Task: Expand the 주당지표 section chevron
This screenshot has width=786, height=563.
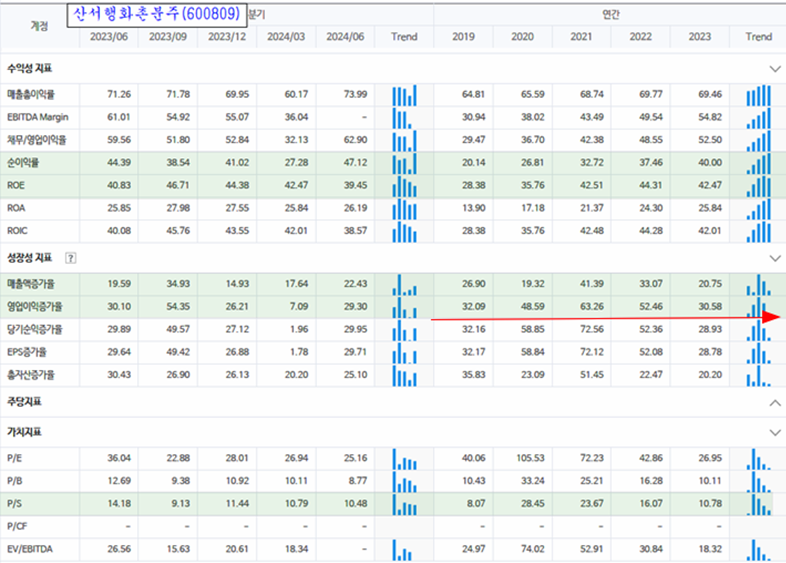Action: point(774,402)
